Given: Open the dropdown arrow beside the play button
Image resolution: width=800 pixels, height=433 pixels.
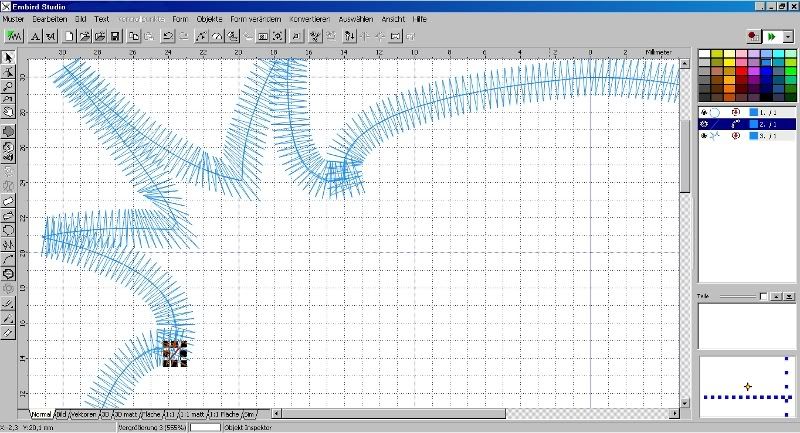Looking at the screenshot, I should click(788, 37).
